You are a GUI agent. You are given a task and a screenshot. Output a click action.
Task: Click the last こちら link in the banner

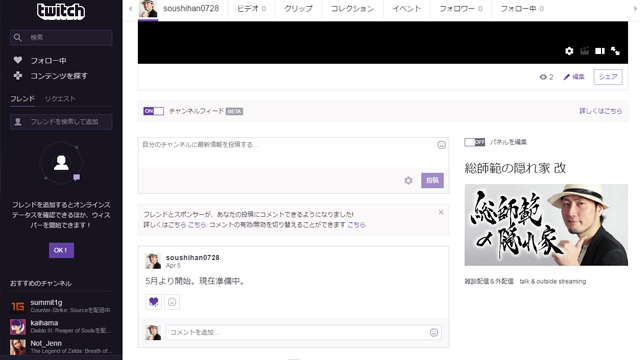356,224
